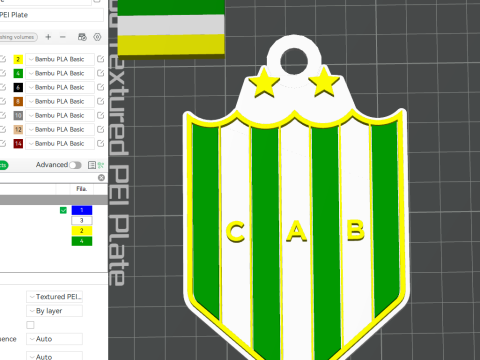Click the letter A on the shield
This screenshot has width=480, height=360.
coord(296,231)
